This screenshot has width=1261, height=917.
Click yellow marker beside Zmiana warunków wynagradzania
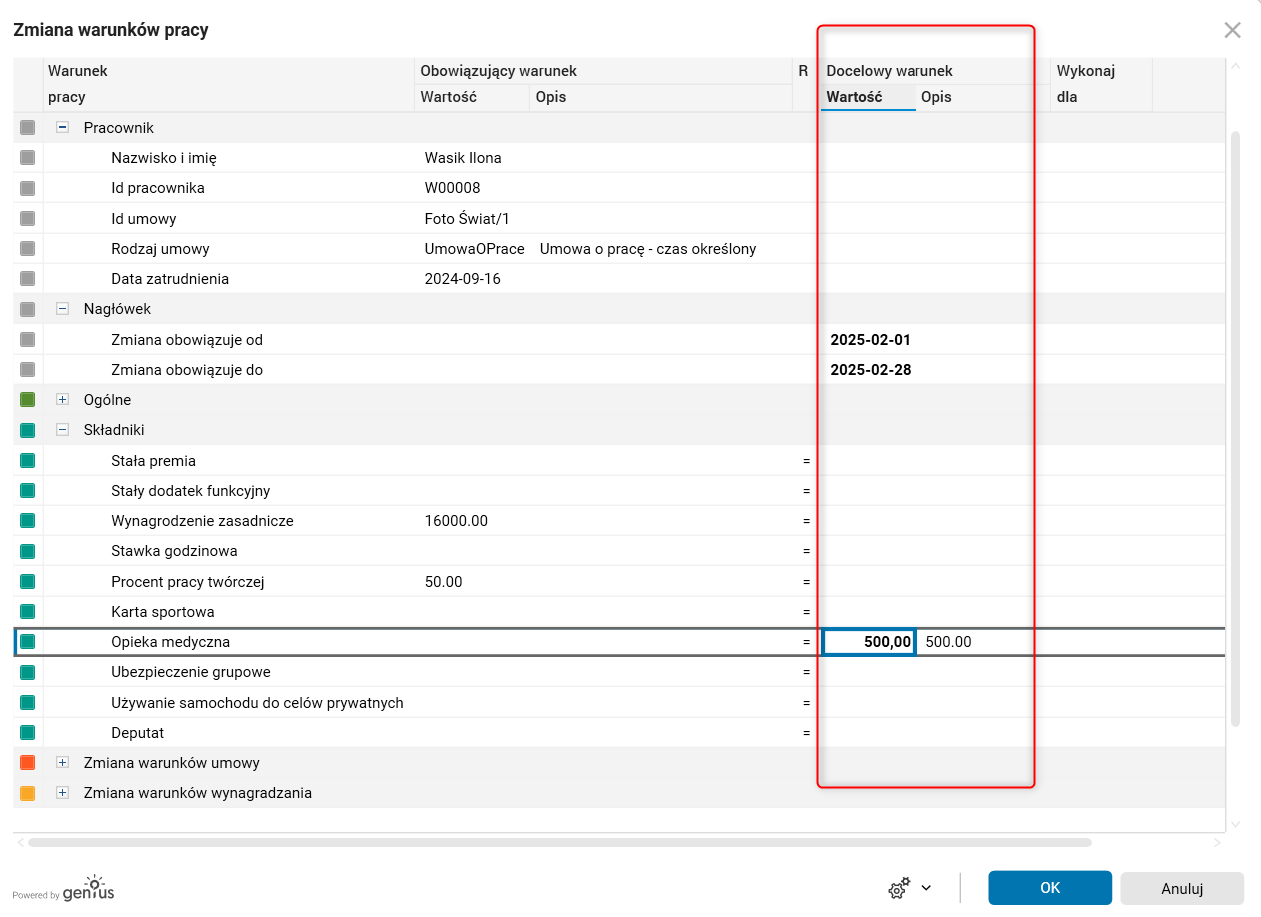pyautogui.click(x=27, y=793)
